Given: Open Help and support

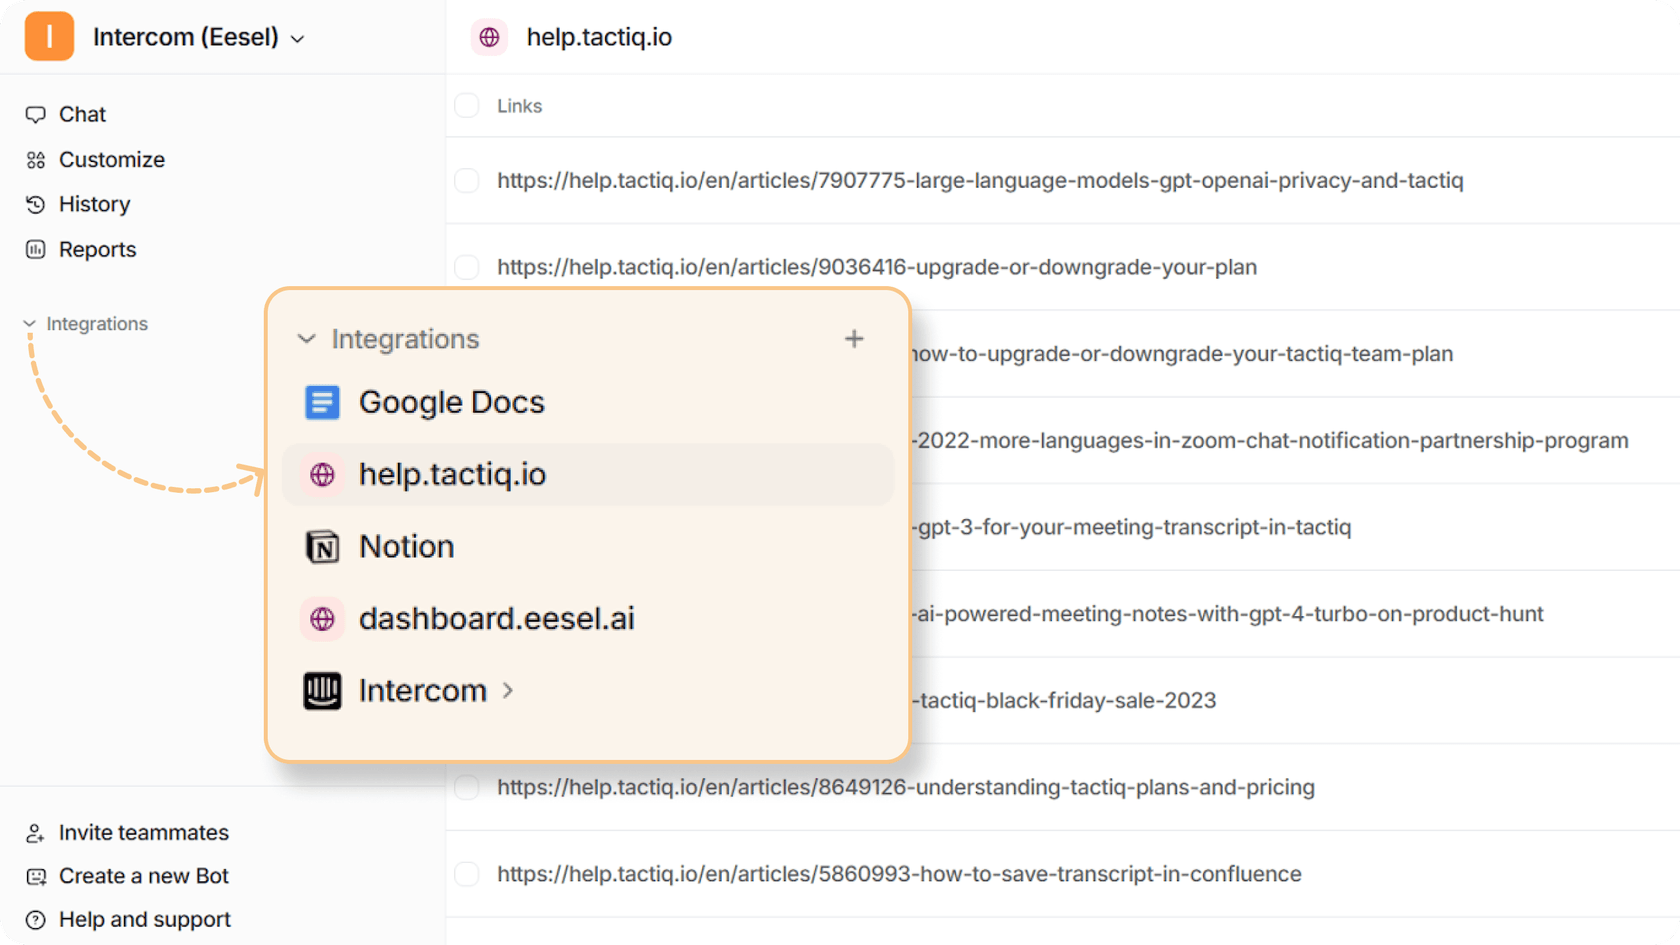Looking at the screenshot, I should pos(144,919).
